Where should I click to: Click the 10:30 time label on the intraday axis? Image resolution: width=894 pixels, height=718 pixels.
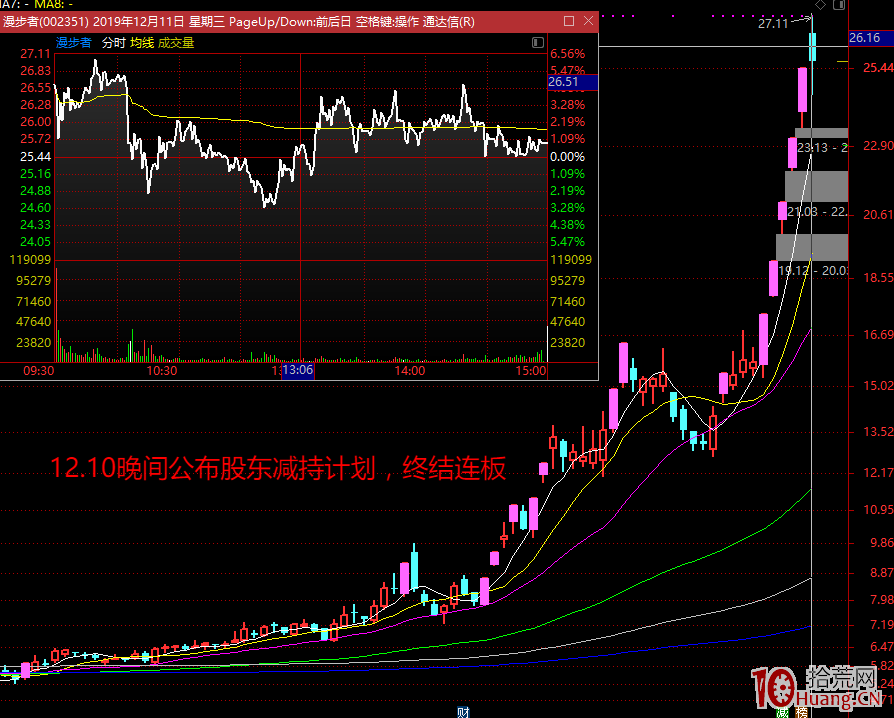[x=162, y=371]
